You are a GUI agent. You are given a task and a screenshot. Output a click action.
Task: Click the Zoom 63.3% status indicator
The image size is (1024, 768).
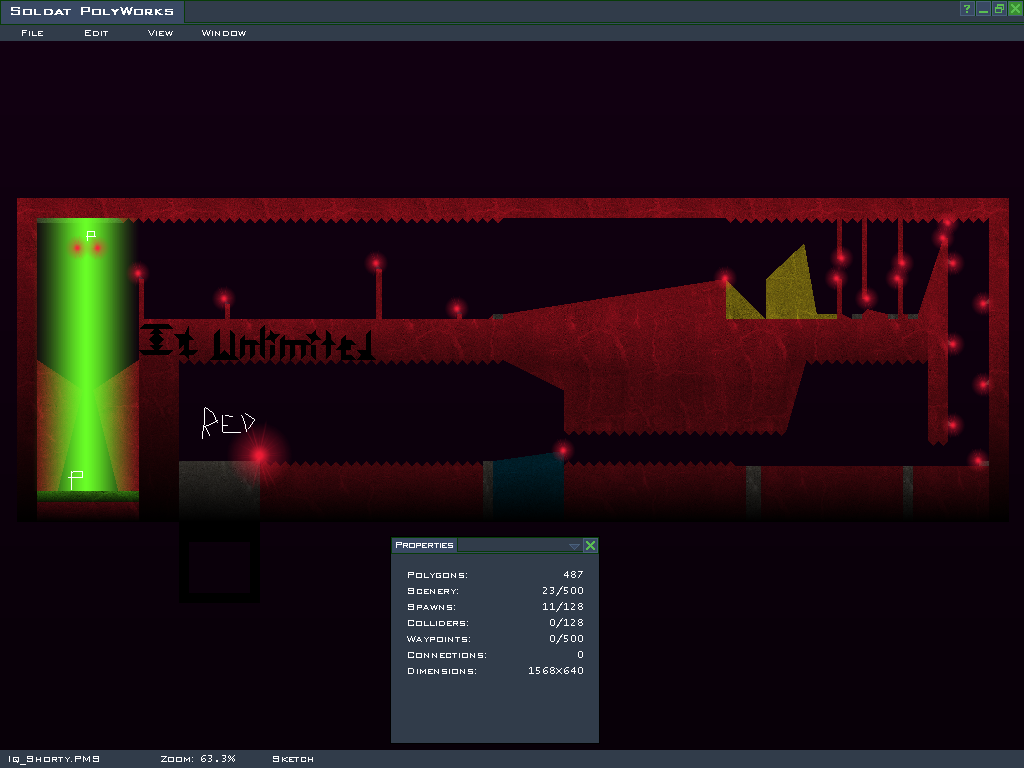(198, 759)
